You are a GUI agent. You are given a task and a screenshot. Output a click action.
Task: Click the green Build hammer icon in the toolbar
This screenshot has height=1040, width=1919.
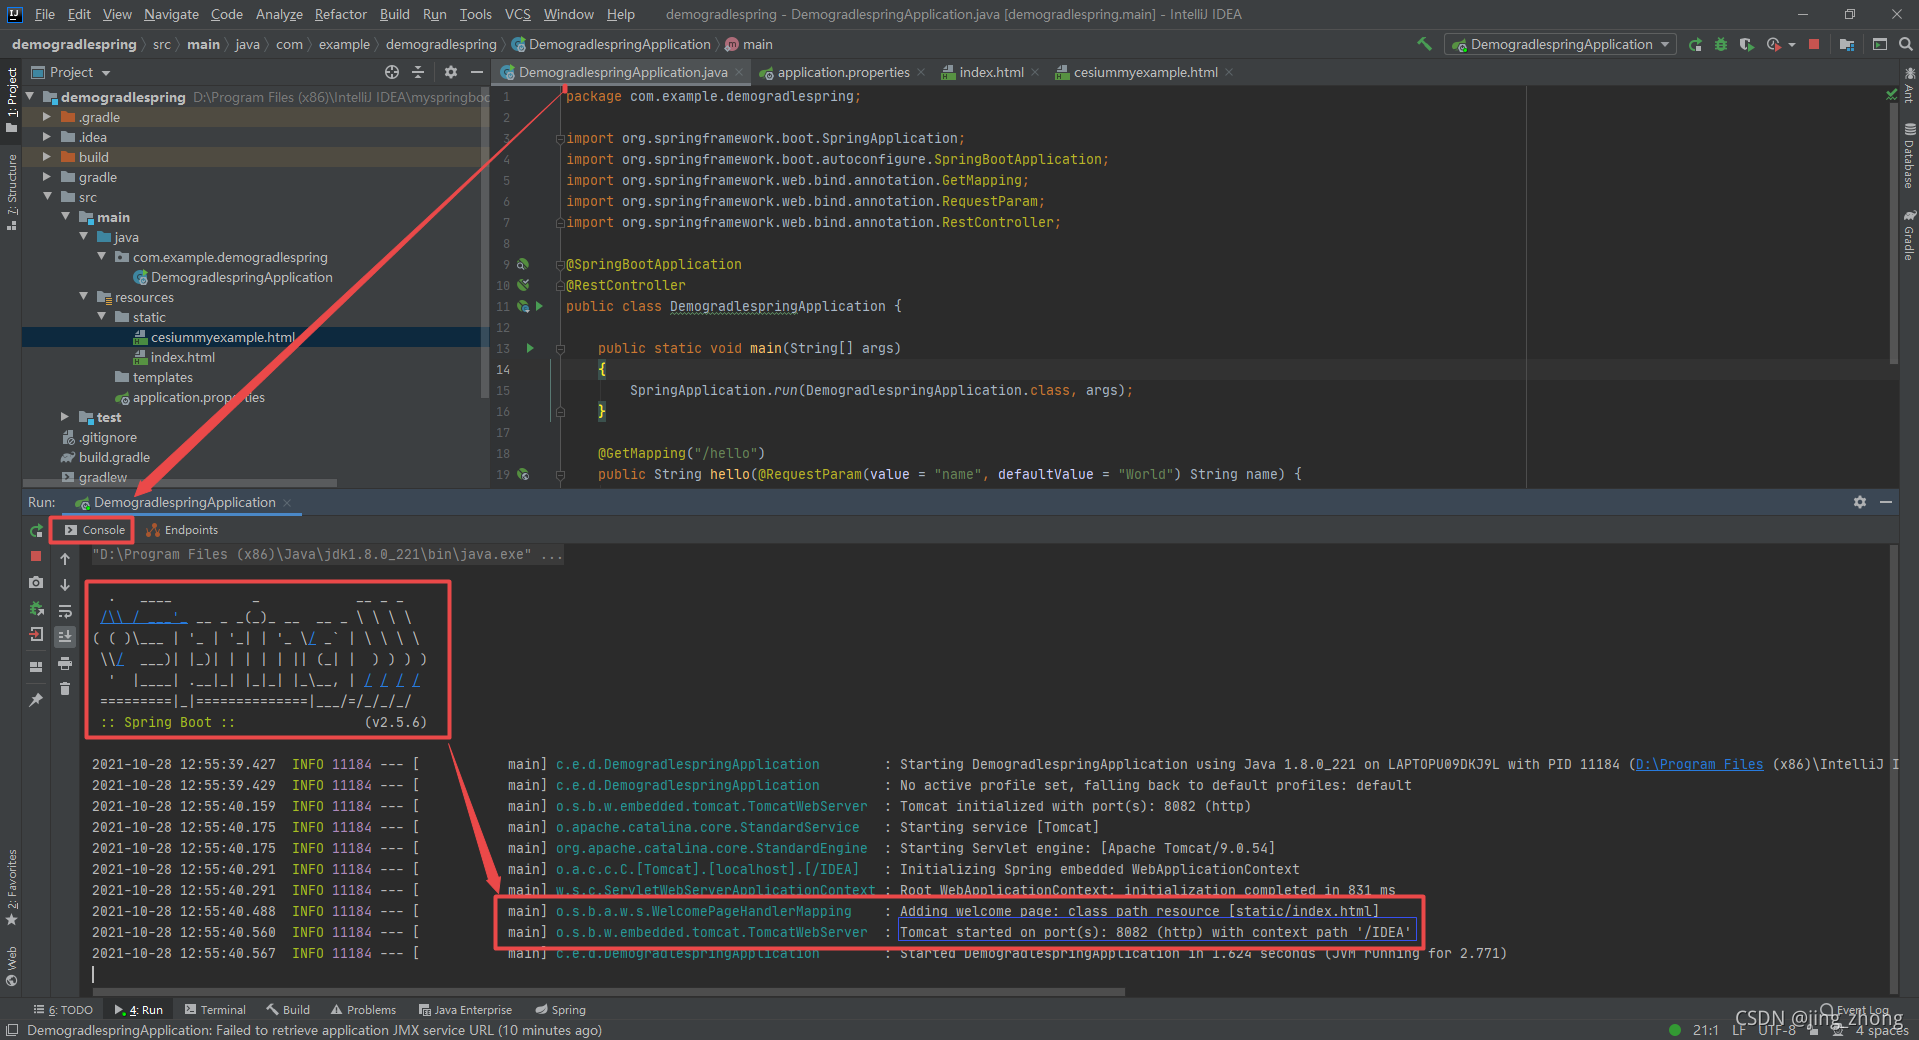click(x=1424, y=44)
